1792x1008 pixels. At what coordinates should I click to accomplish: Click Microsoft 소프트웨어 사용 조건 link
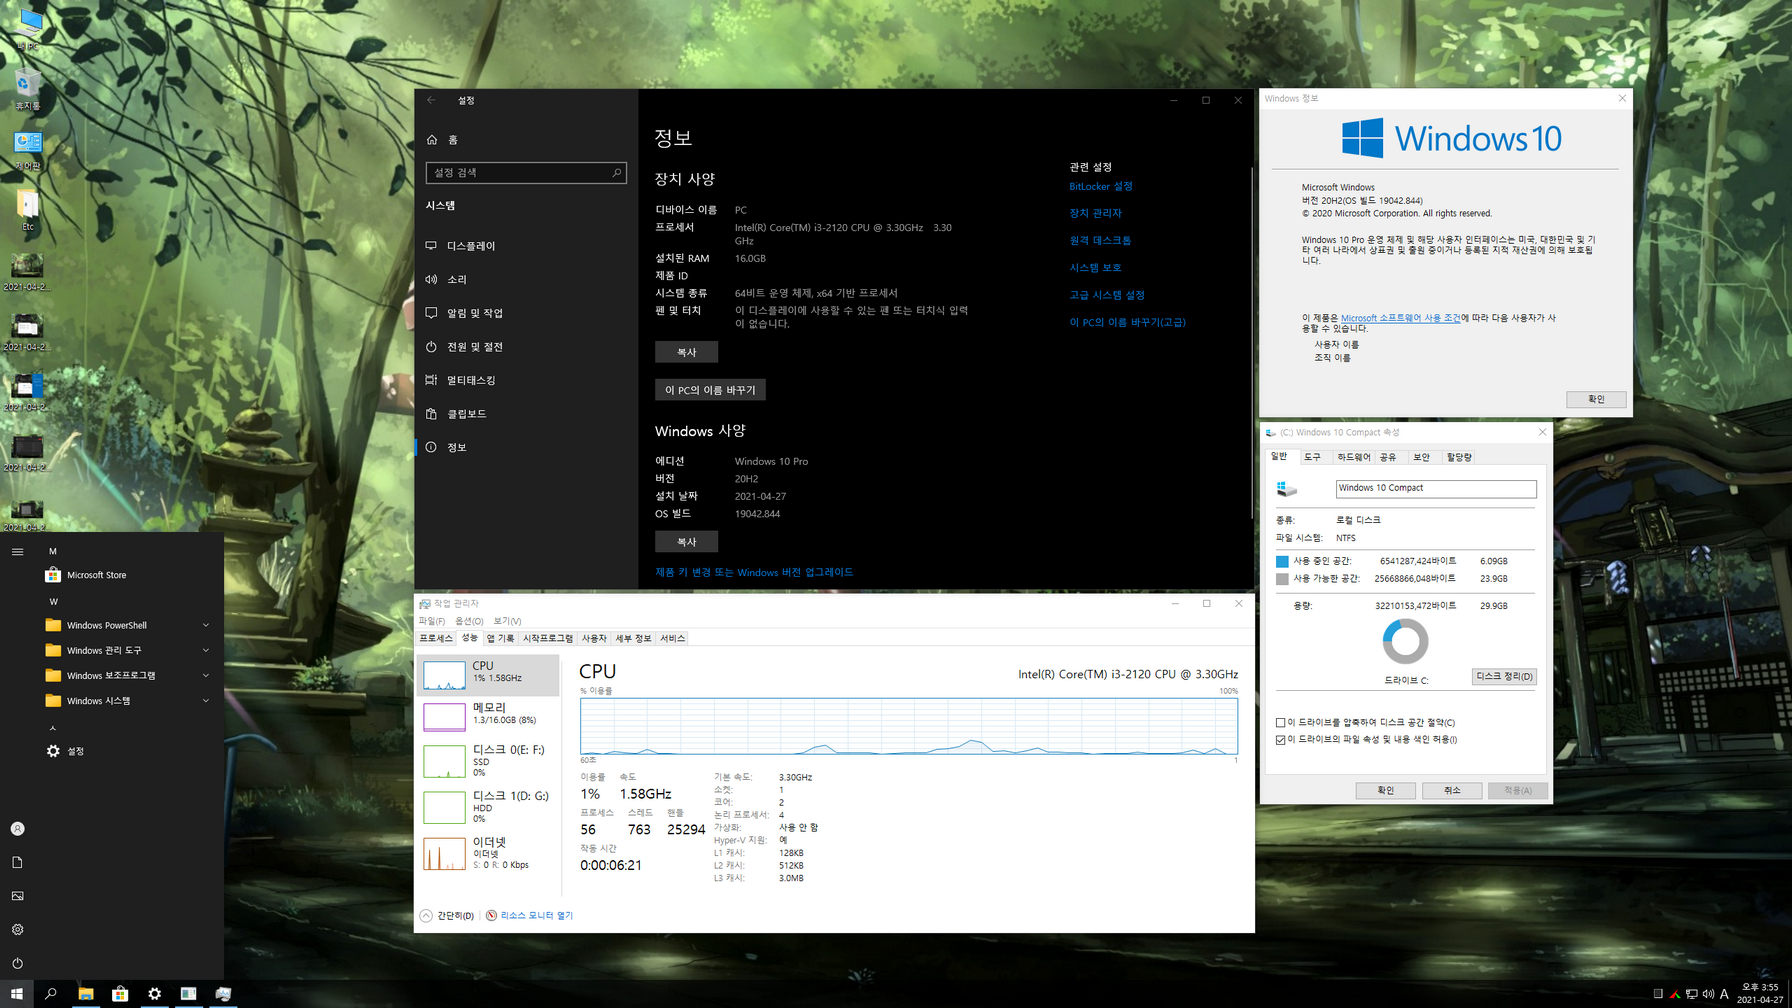click(1400, 318)
